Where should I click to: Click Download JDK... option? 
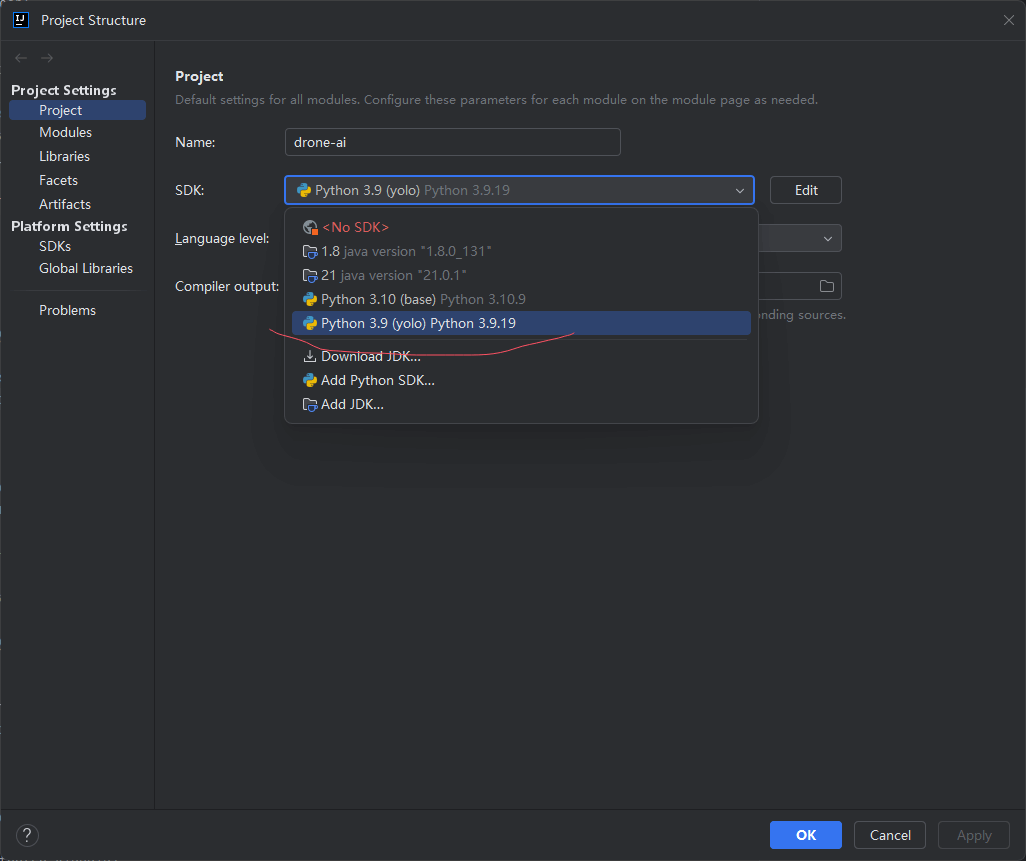click(370, 356)
